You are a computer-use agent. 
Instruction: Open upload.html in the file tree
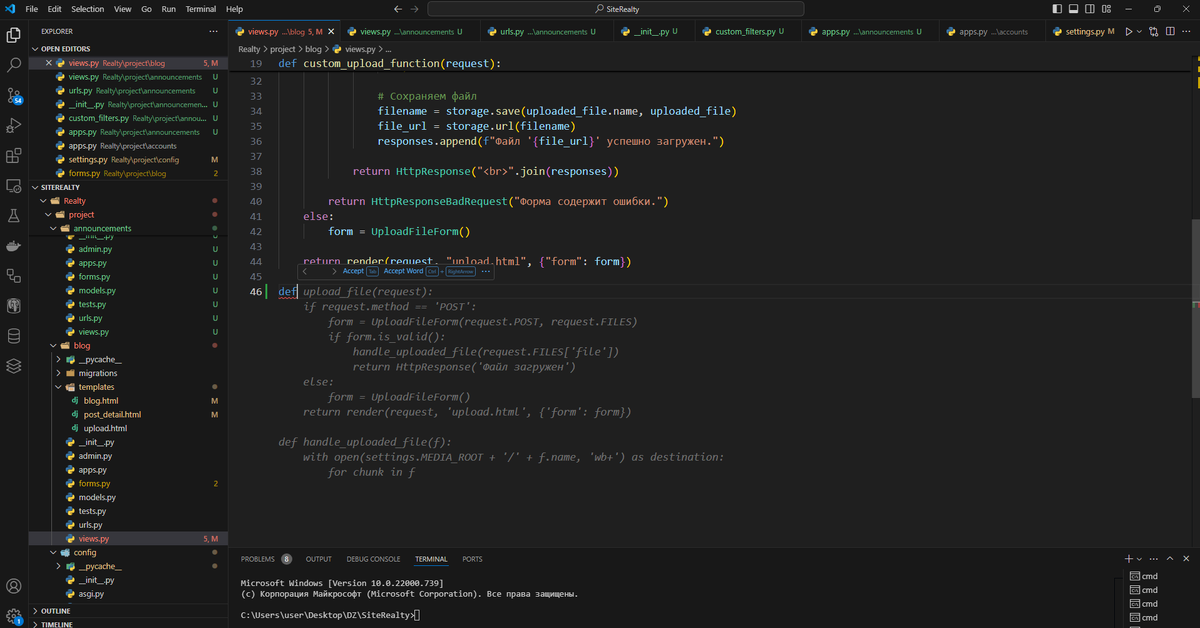click(105, 428)
